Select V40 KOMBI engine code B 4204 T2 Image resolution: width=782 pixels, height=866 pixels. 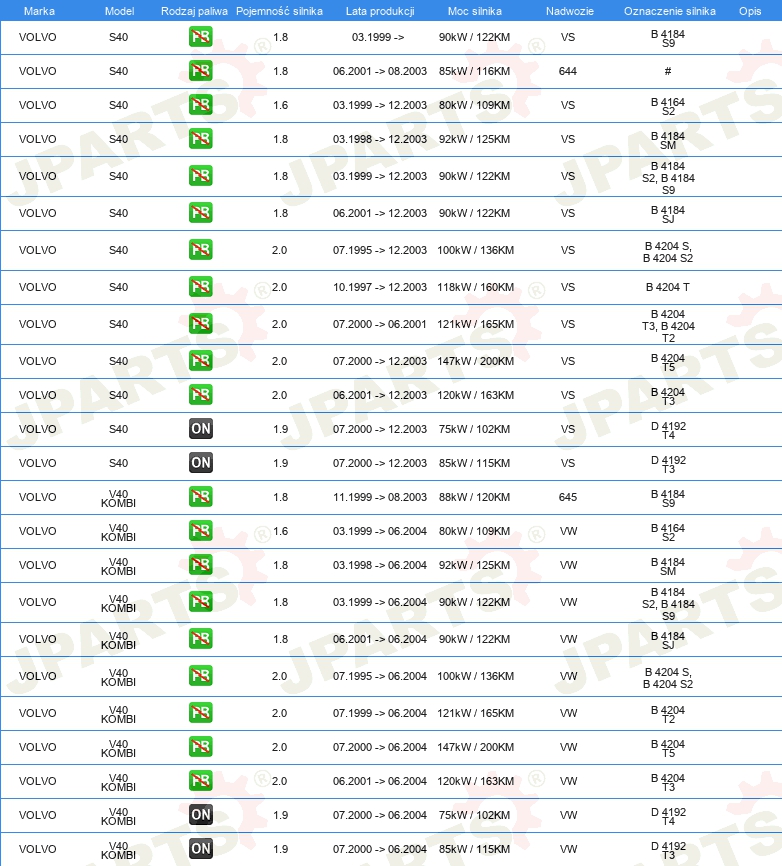pos(668,714)
